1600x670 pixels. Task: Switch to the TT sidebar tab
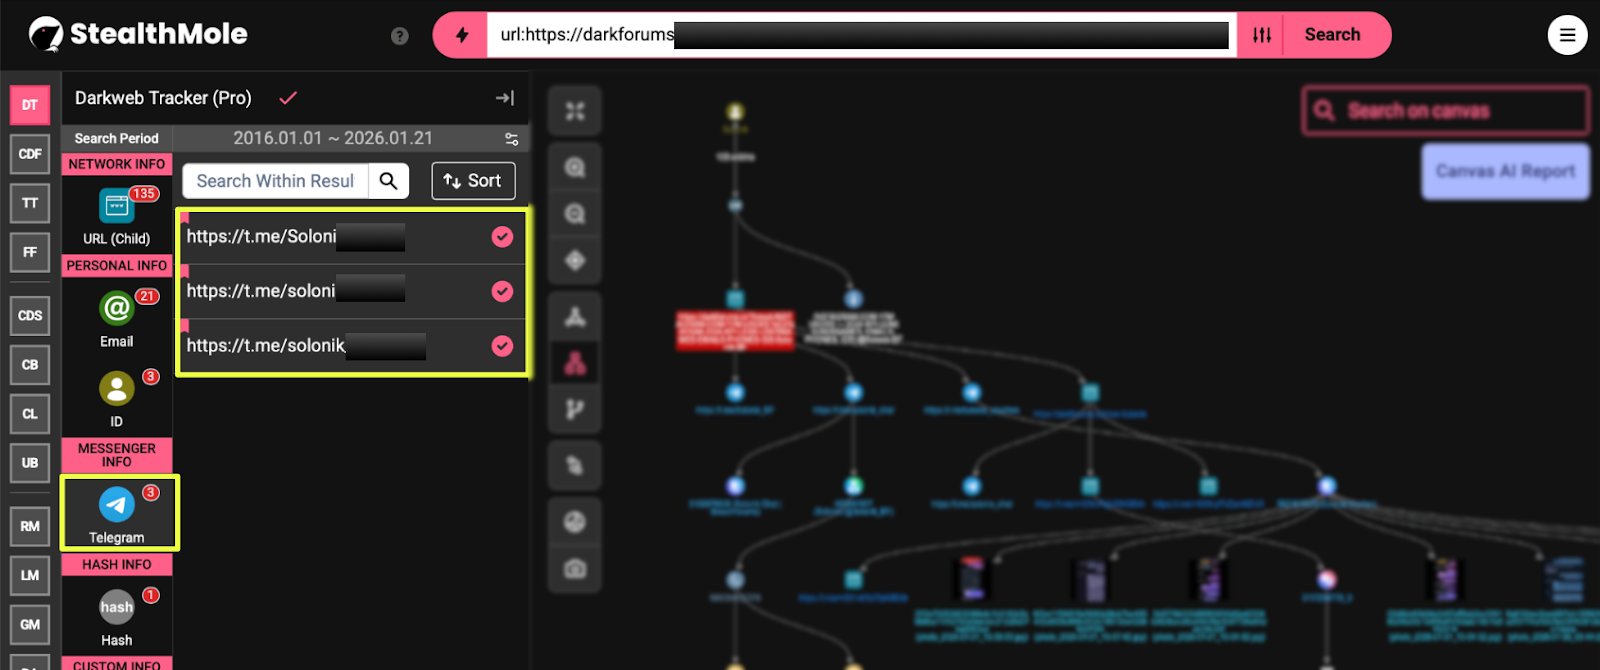click(x=30, y=203)
